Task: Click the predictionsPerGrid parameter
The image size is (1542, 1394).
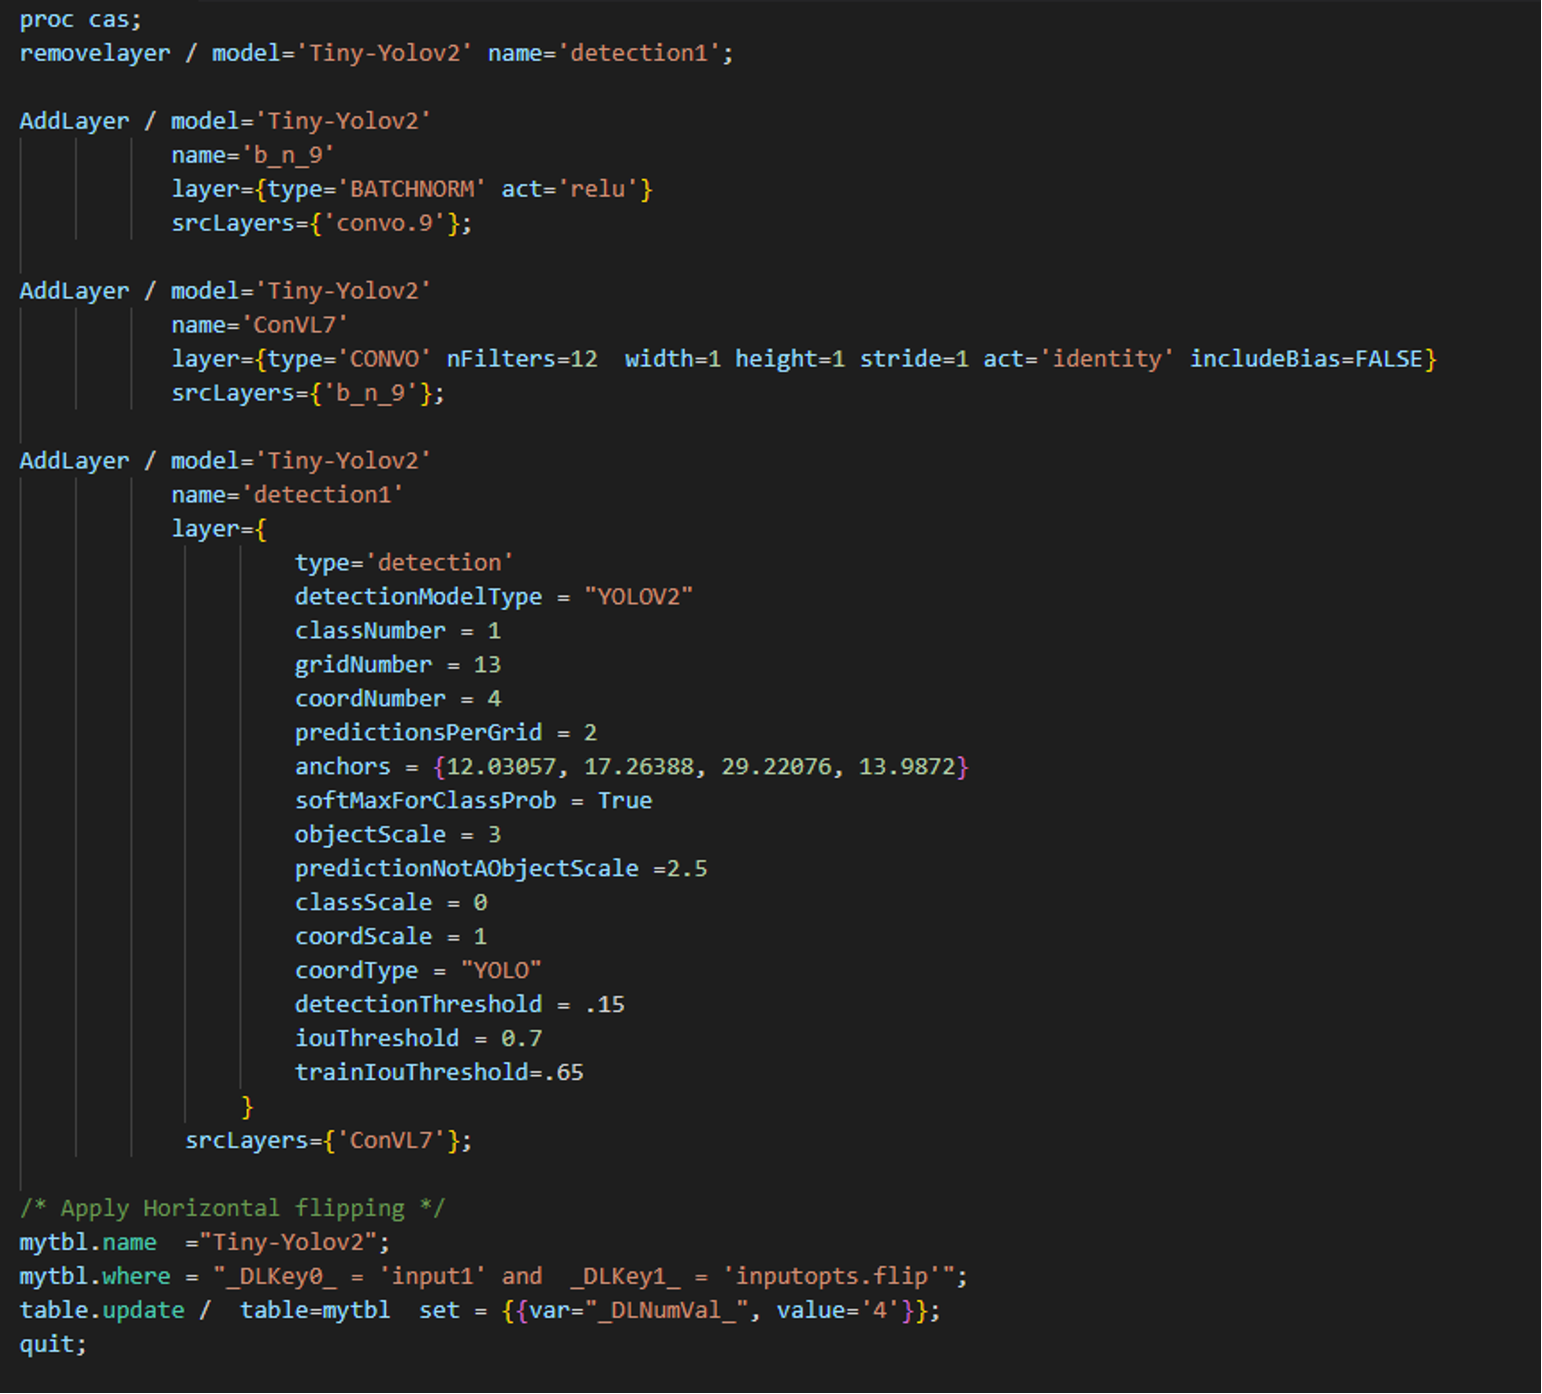Action: 418,734
